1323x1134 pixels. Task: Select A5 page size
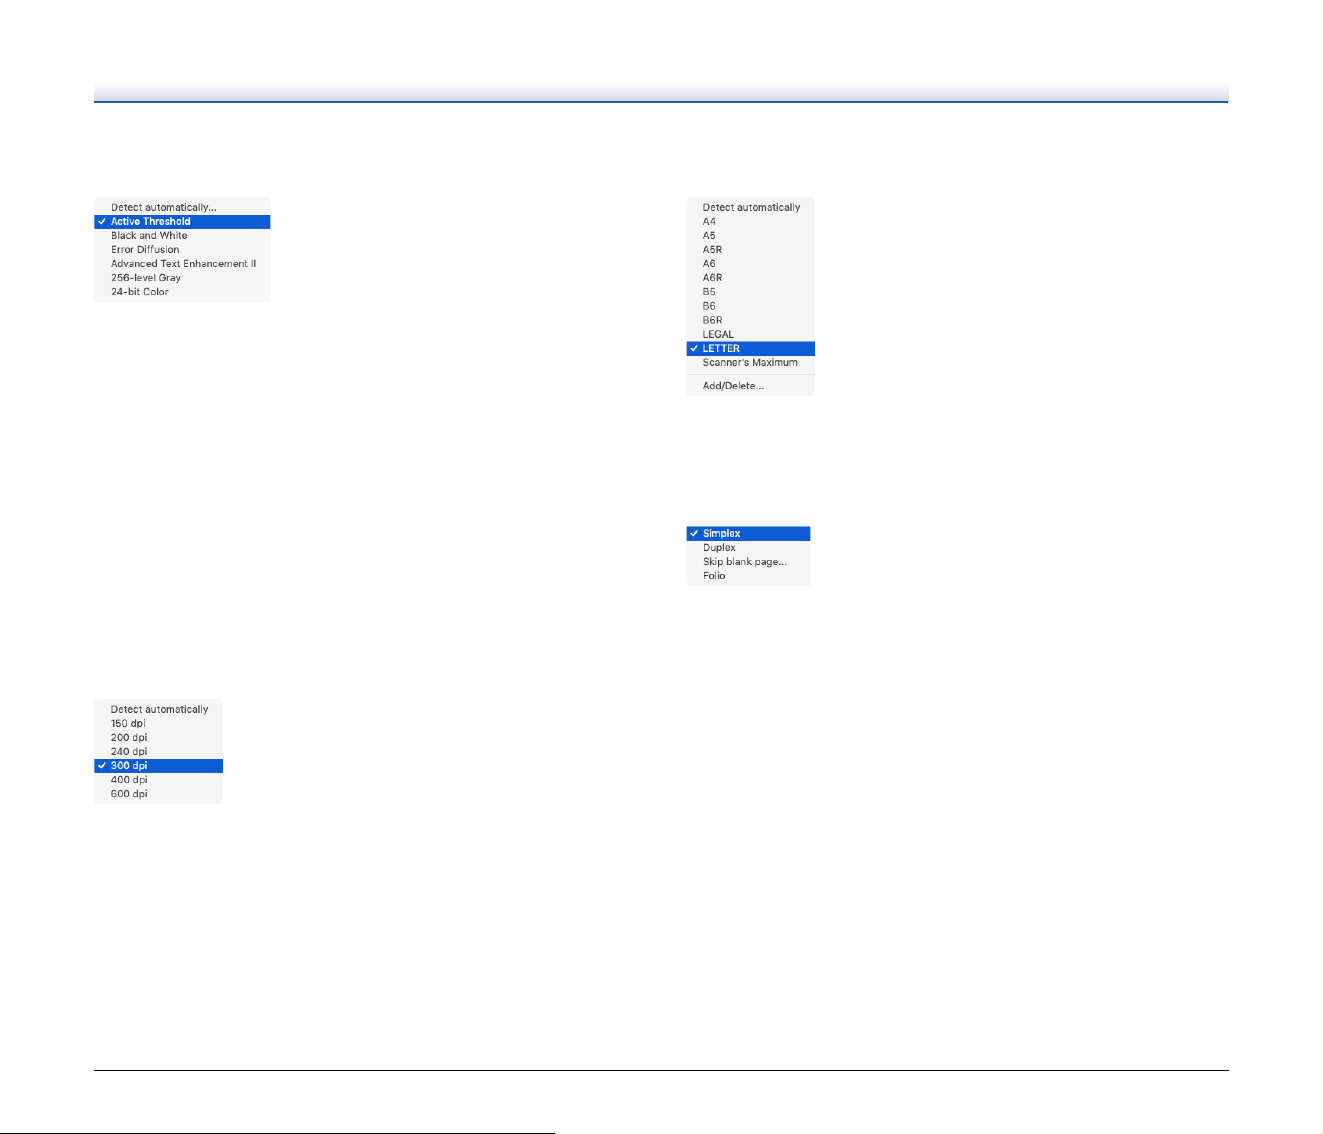751,236
